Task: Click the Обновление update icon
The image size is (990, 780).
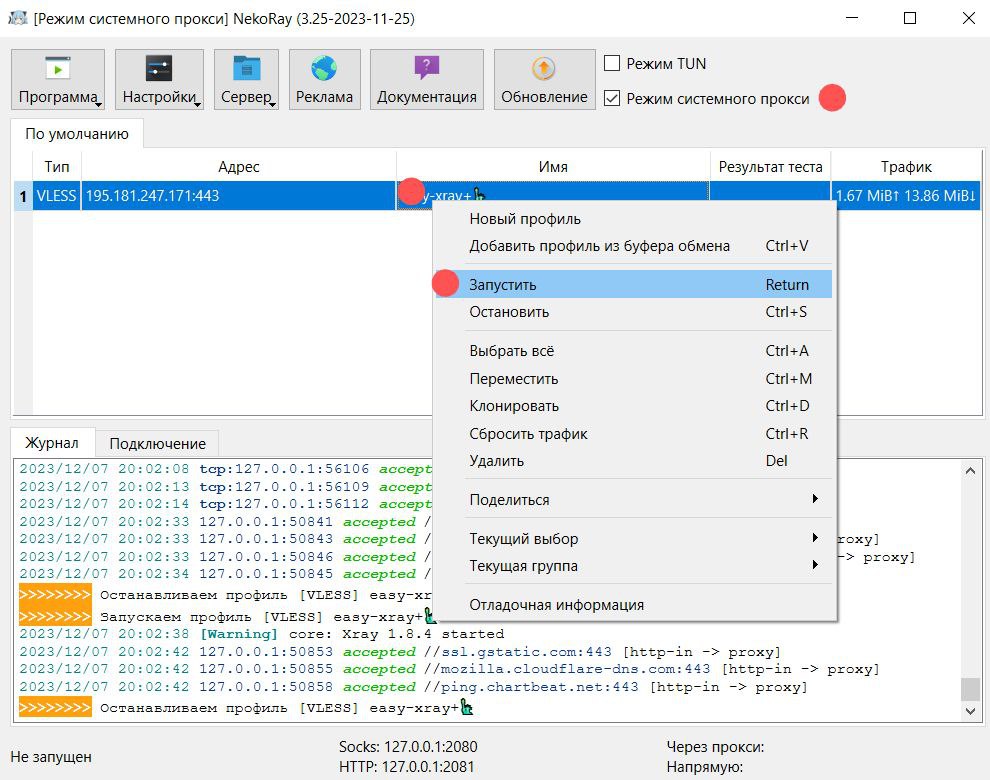Action: [x=544, y=69]
